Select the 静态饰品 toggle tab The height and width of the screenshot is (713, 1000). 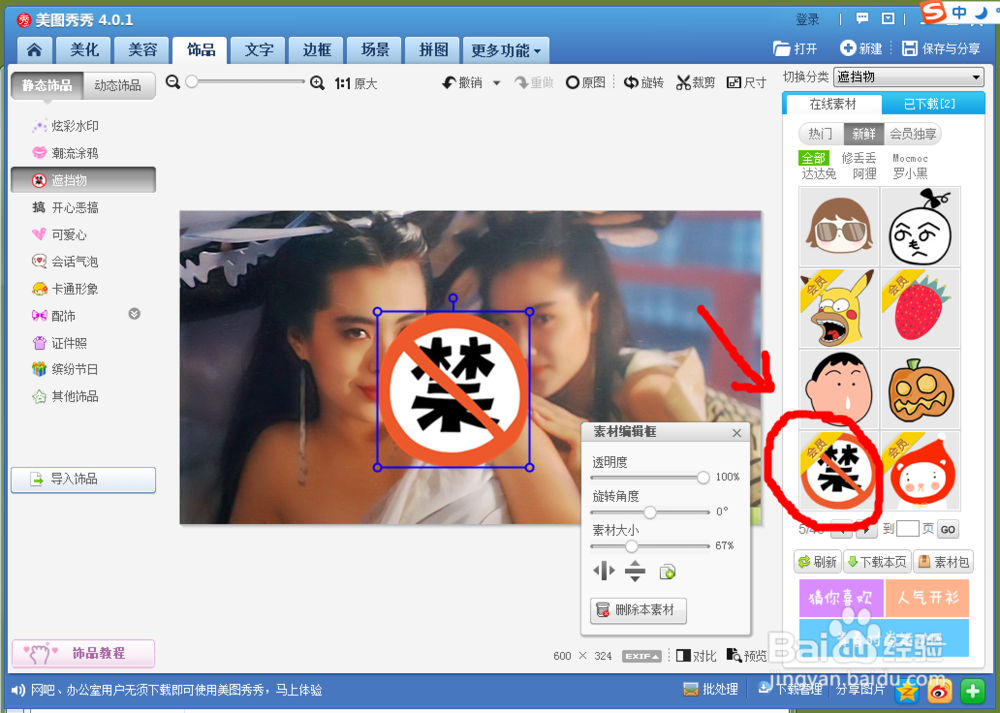(x=47, y=85)
